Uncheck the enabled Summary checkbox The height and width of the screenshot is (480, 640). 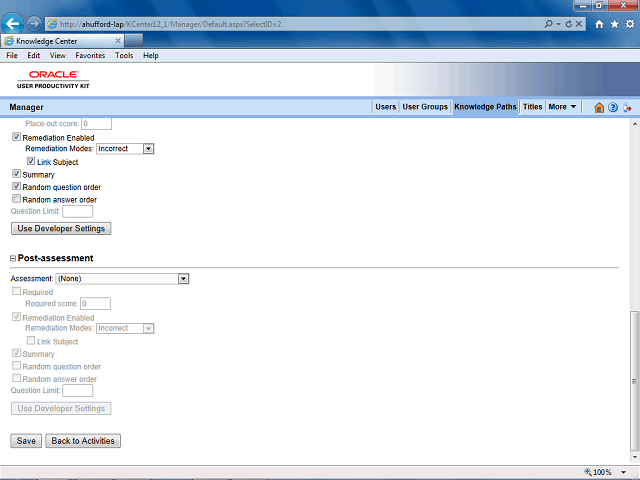pos(16,173)
